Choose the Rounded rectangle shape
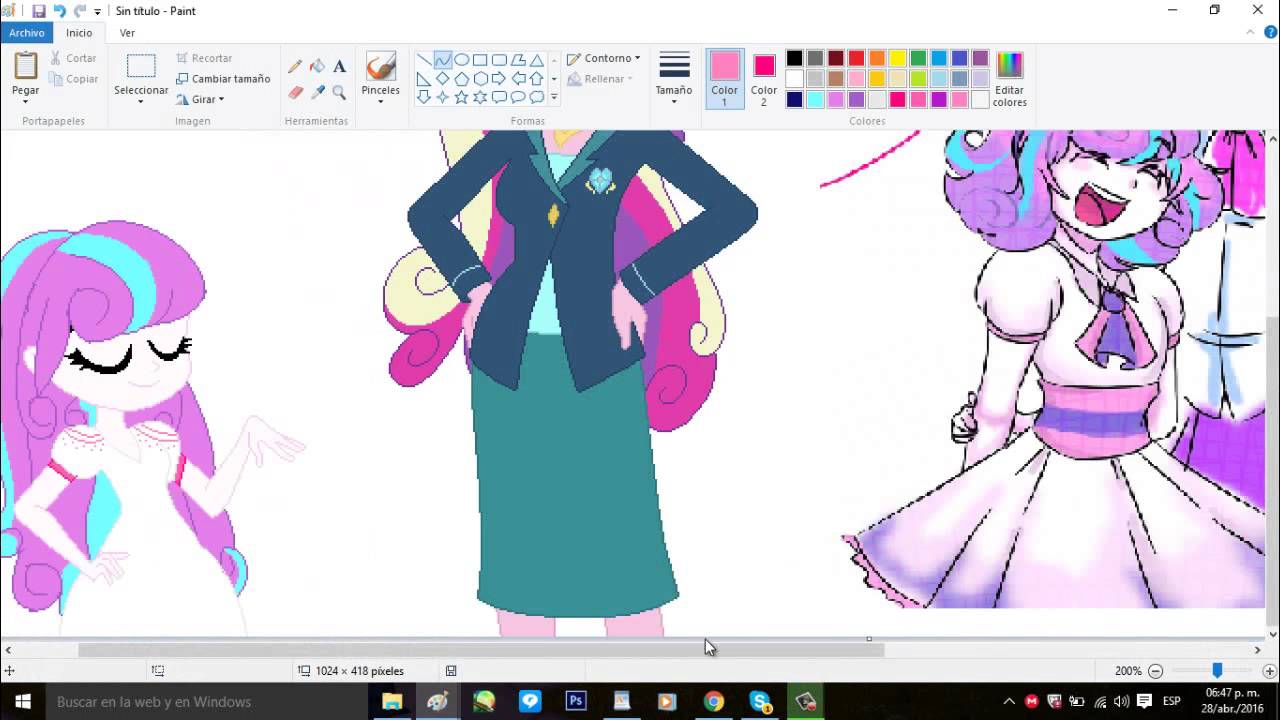1280x720 pixels. 499,60
